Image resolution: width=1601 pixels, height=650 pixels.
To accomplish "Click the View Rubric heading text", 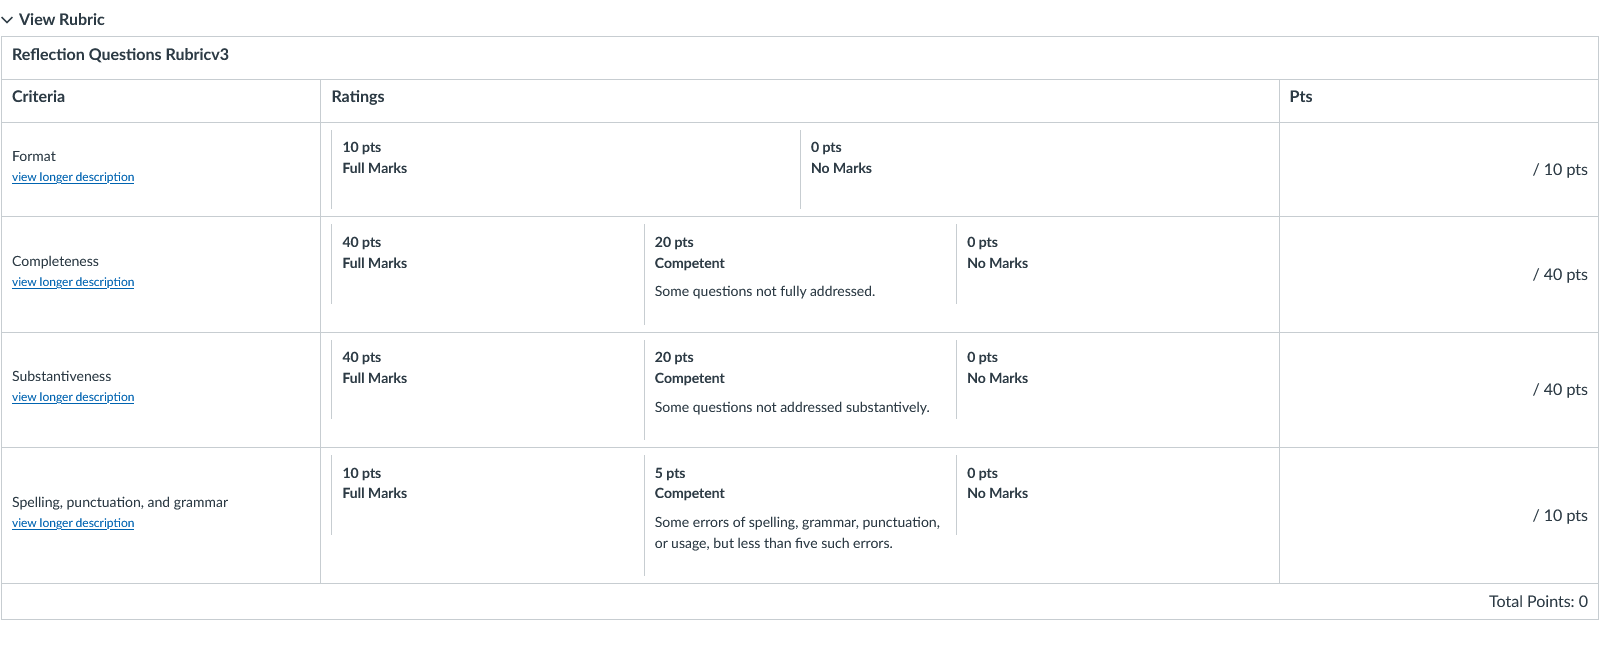I will point(61,19).
